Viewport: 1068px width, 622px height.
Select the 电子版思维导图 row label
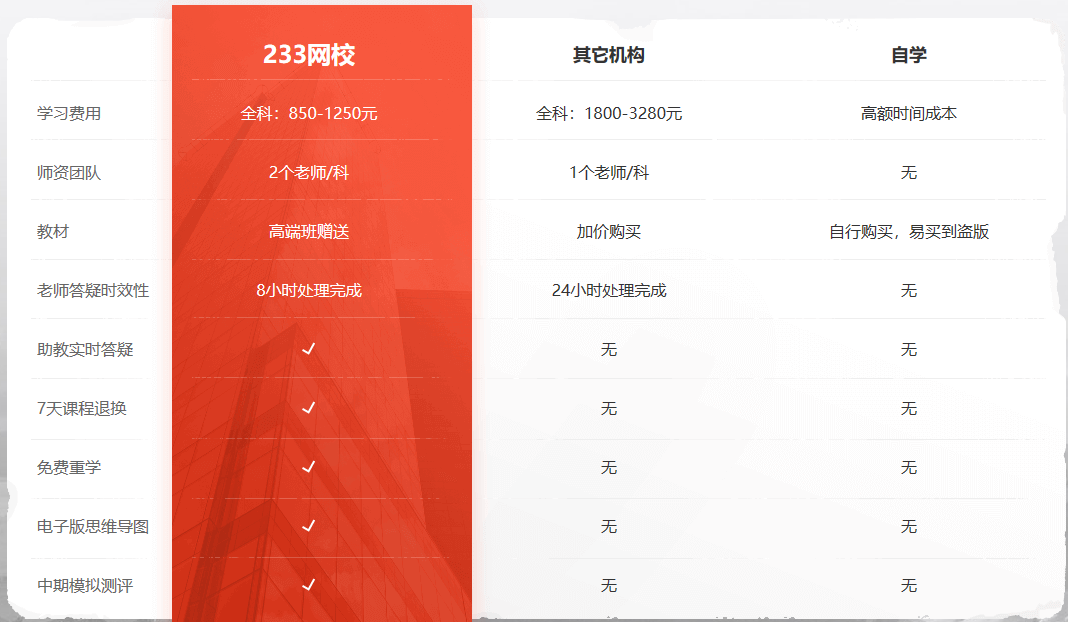93,527
